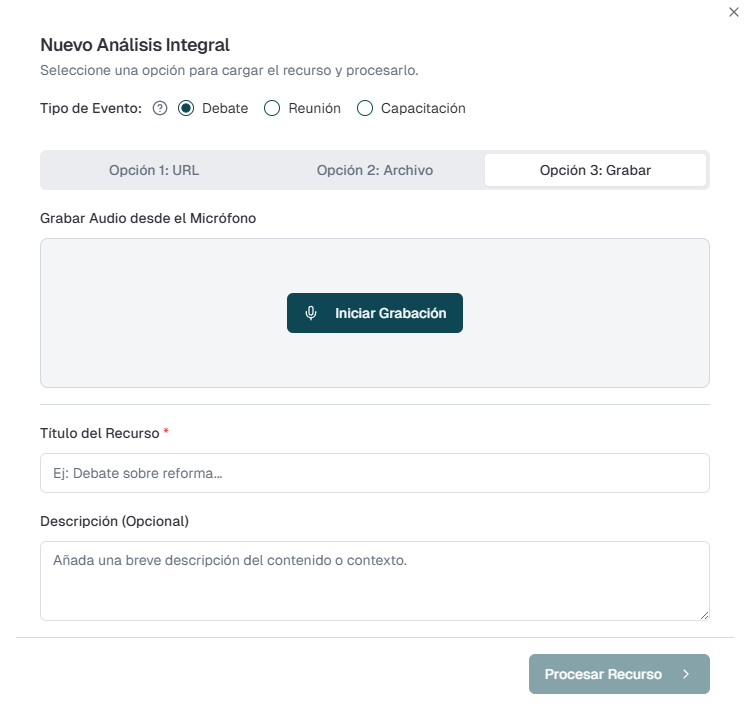Choose the Reunión radio option

tap(272, 108)
